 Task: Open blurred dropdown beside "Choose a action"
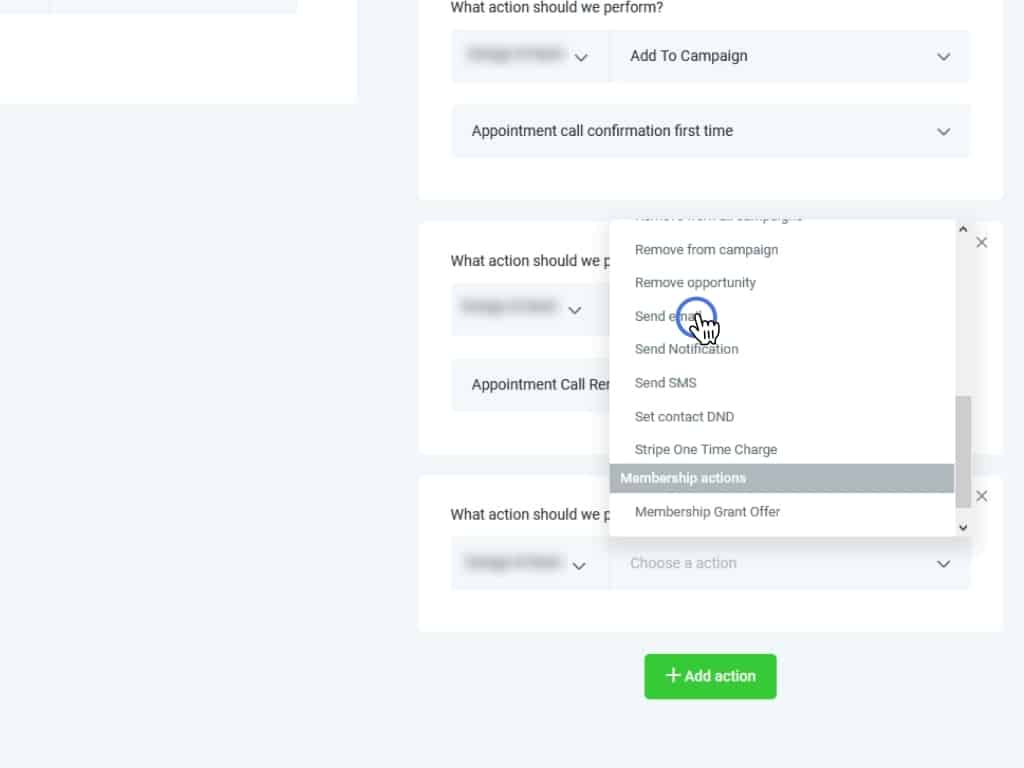[x=530, y=564]
